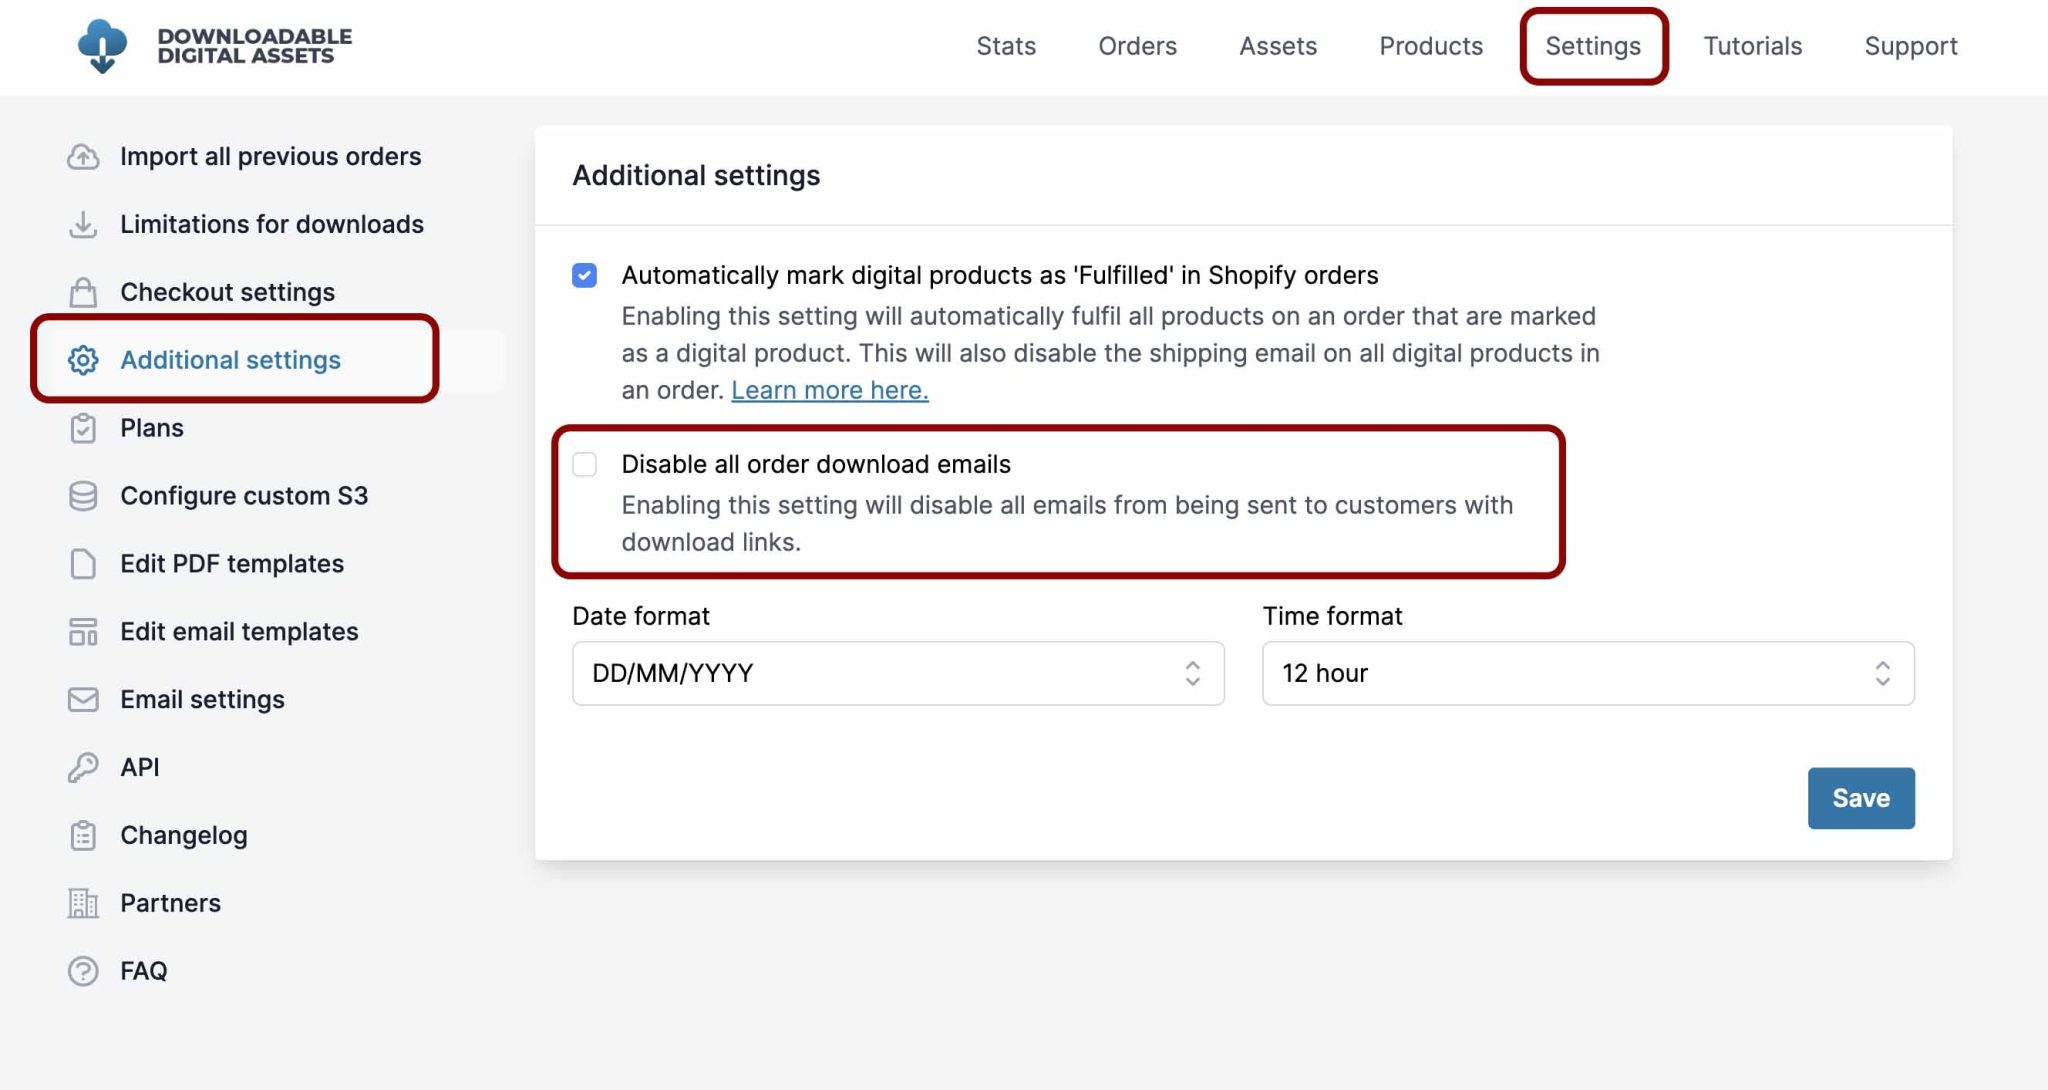The image size is (2048, 1090).
Task: Open Edit PDF templates in sidebar
Action: tap(232, 564)
